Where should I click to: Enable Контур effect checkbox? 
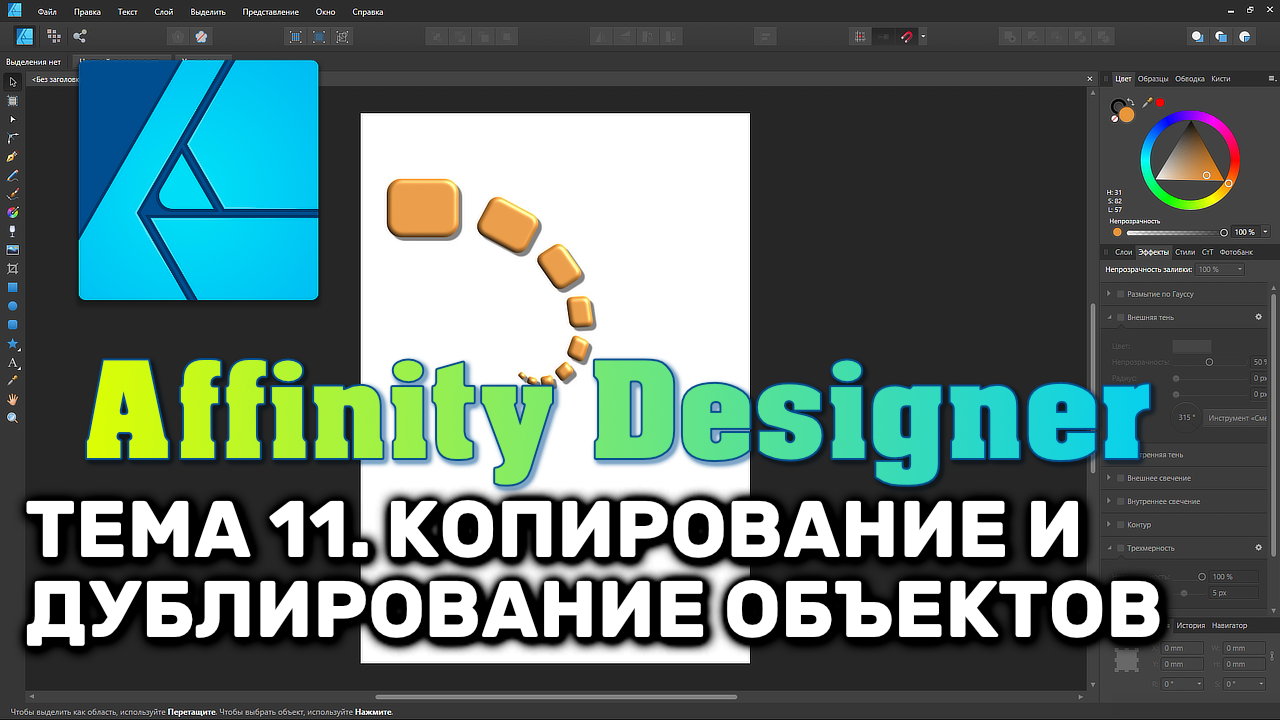click(x=1121, y=525)
